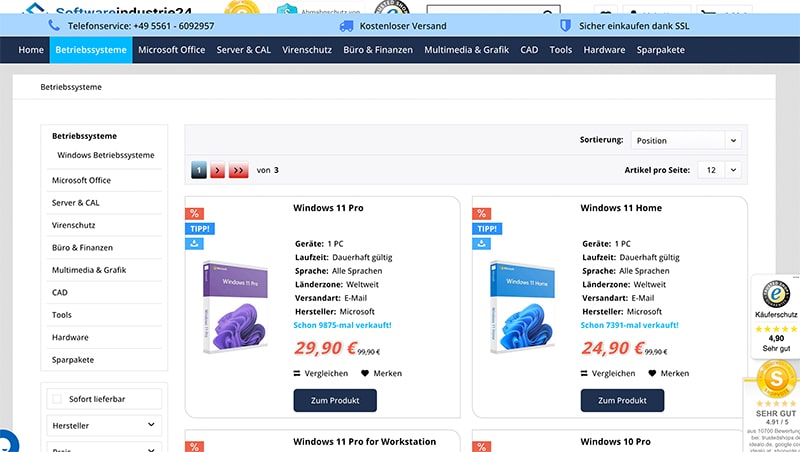Select Server & CAL in sidebar list
Screen dimensions: 800x452
[76, 203]
